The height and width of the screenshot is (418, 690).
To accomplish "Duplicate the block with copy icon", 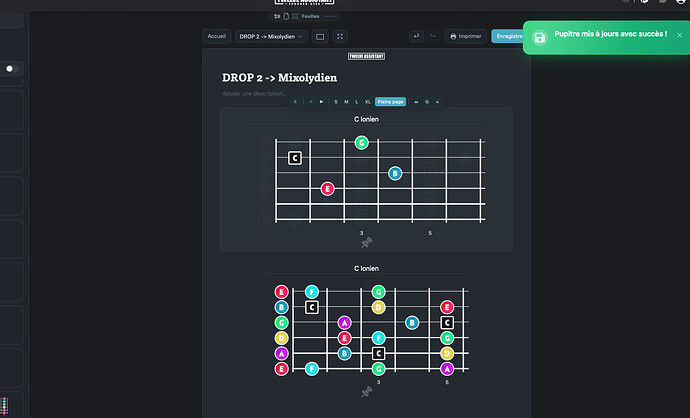I will [x=427, y=102].
